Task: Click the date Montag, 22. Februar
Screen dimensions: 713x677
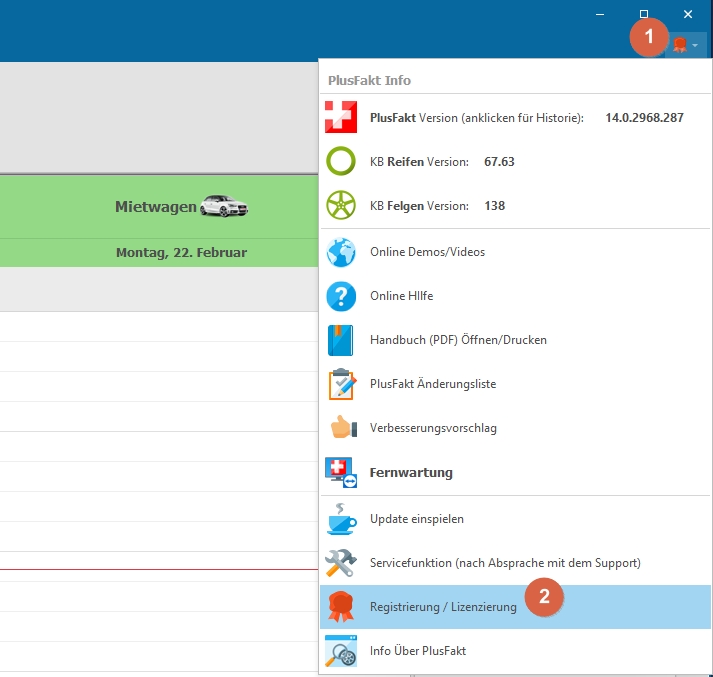Action: click(181, 252)
